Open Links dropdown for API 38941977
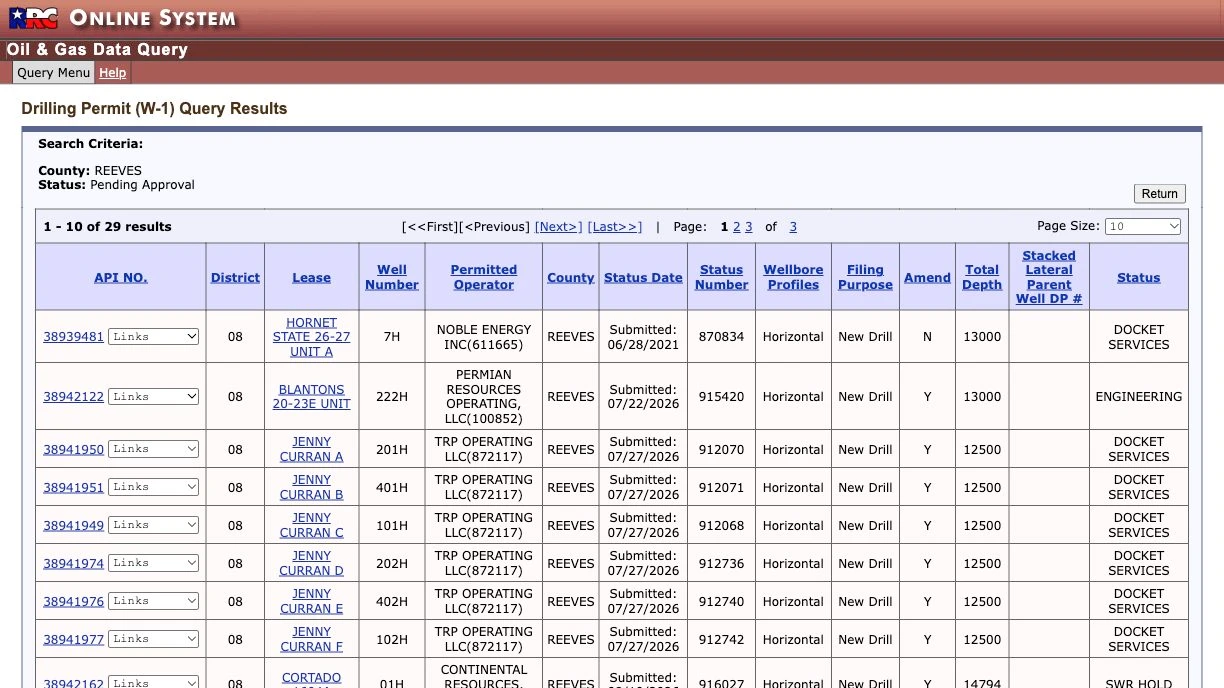 pyautogui.click(x=154, y=639)
